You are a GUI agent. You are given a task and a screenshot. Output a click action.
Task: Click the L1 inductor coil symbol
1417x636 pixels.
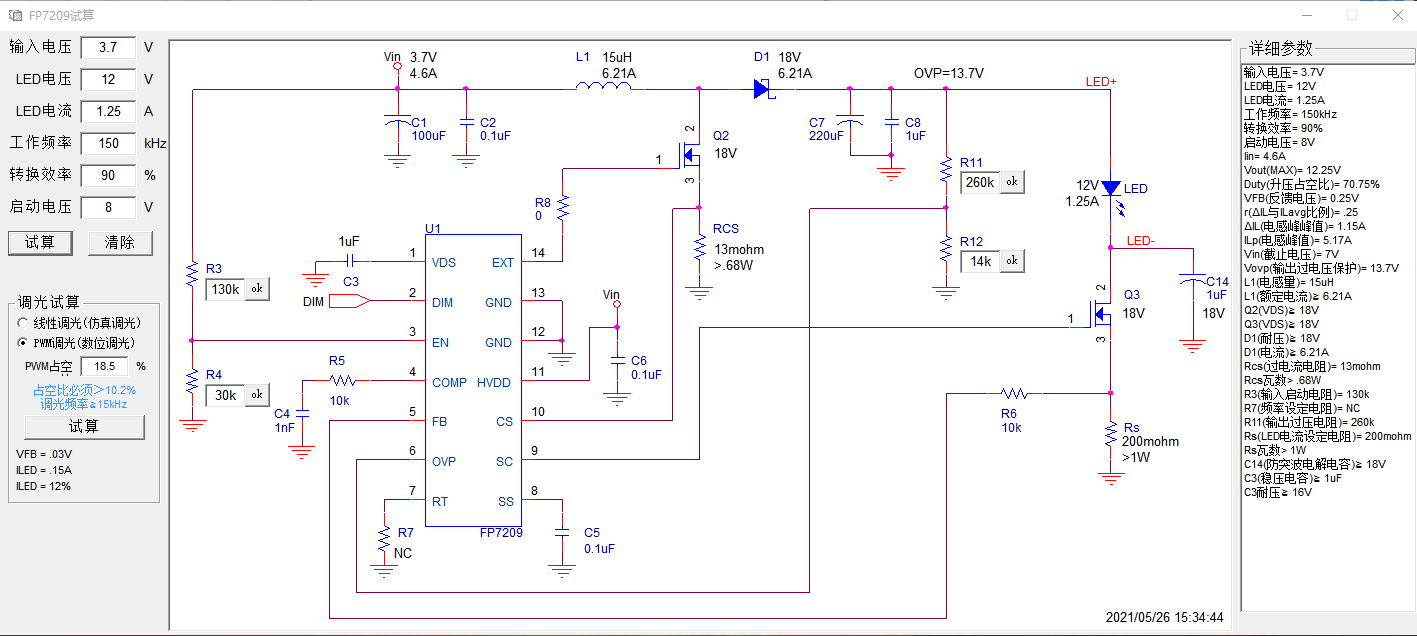pyautogui.click(x=604, y=87)
